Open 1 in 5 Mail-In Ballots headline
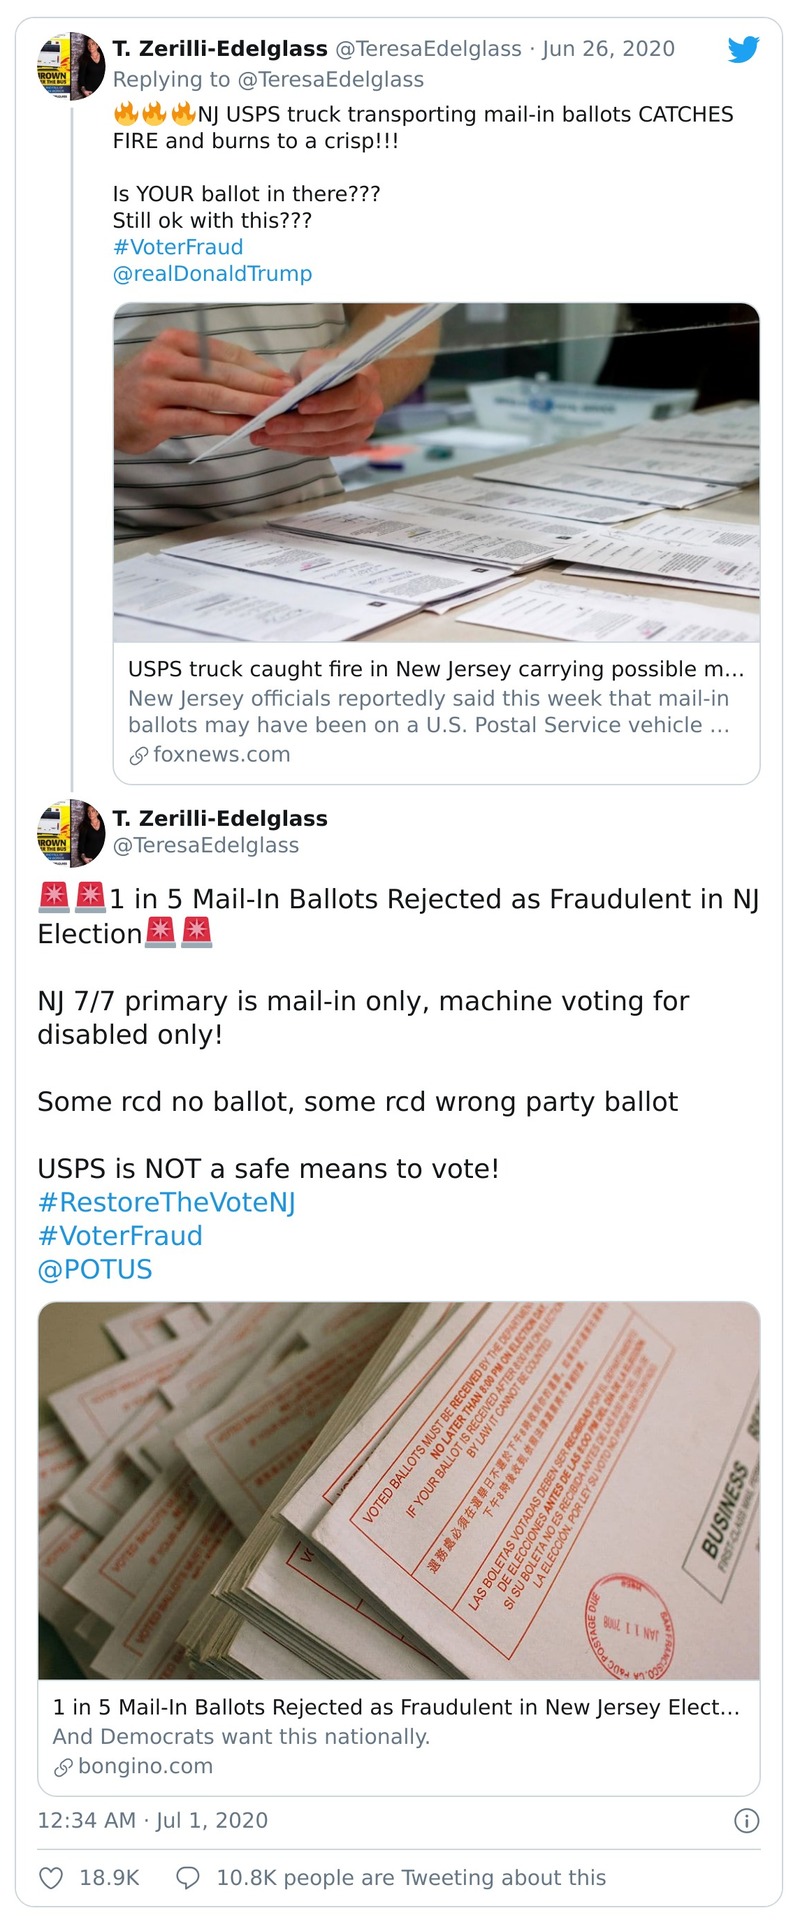 coord(396,1707)
